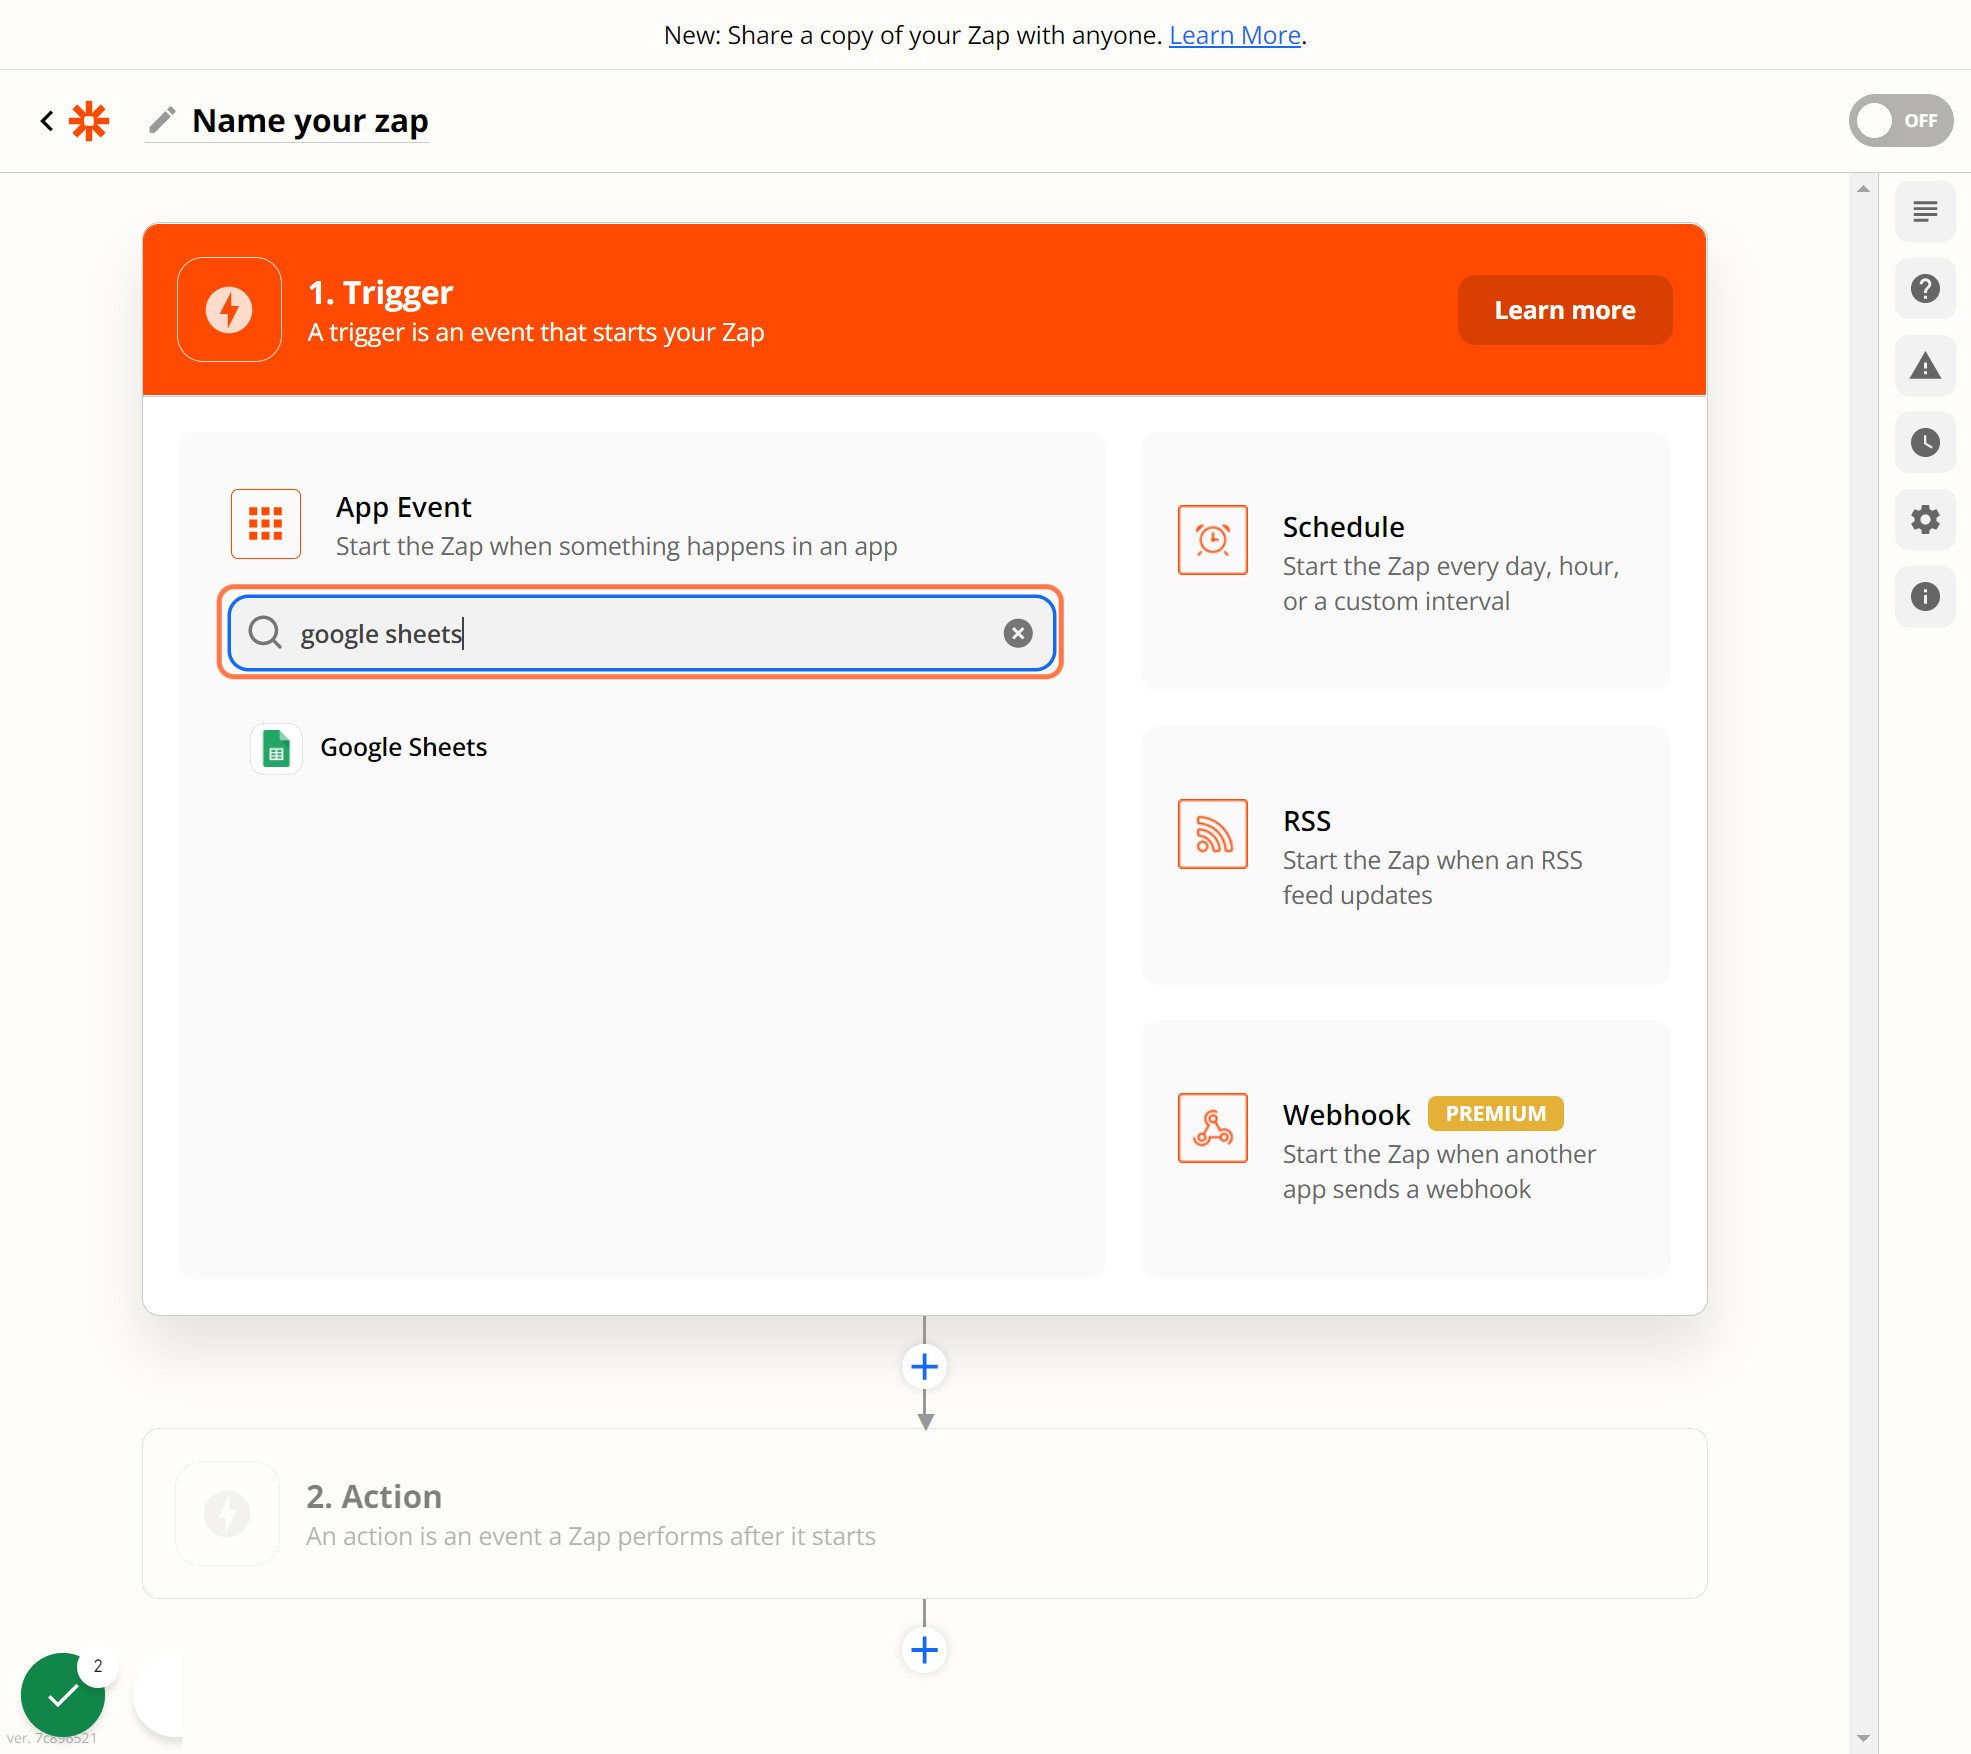
Task: Open the green checkmark tasks widget
Action: click(x=63, y=1695)
